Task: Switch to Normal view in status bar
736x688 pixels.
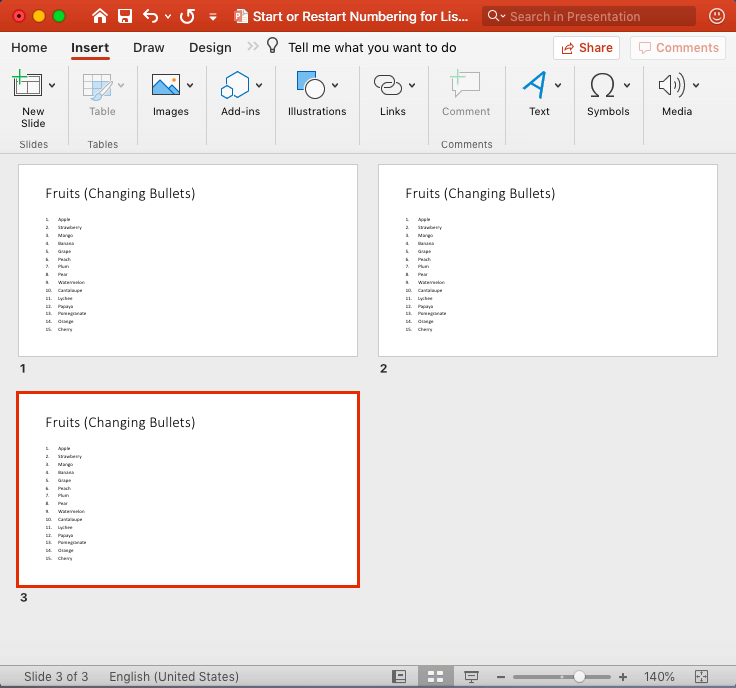Action: click(x=399, y=677)
